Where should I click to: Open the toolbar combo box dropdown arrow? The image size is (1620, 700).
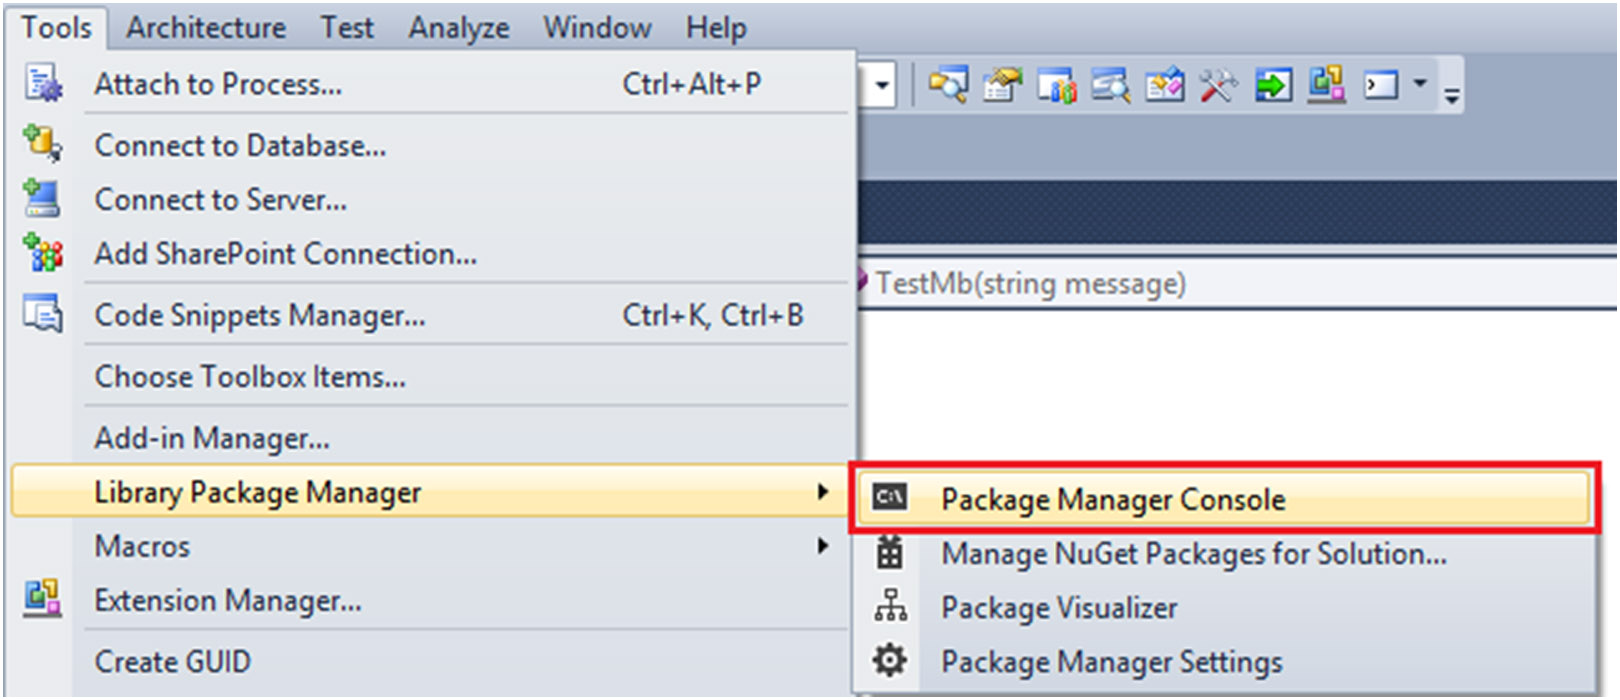881,85
